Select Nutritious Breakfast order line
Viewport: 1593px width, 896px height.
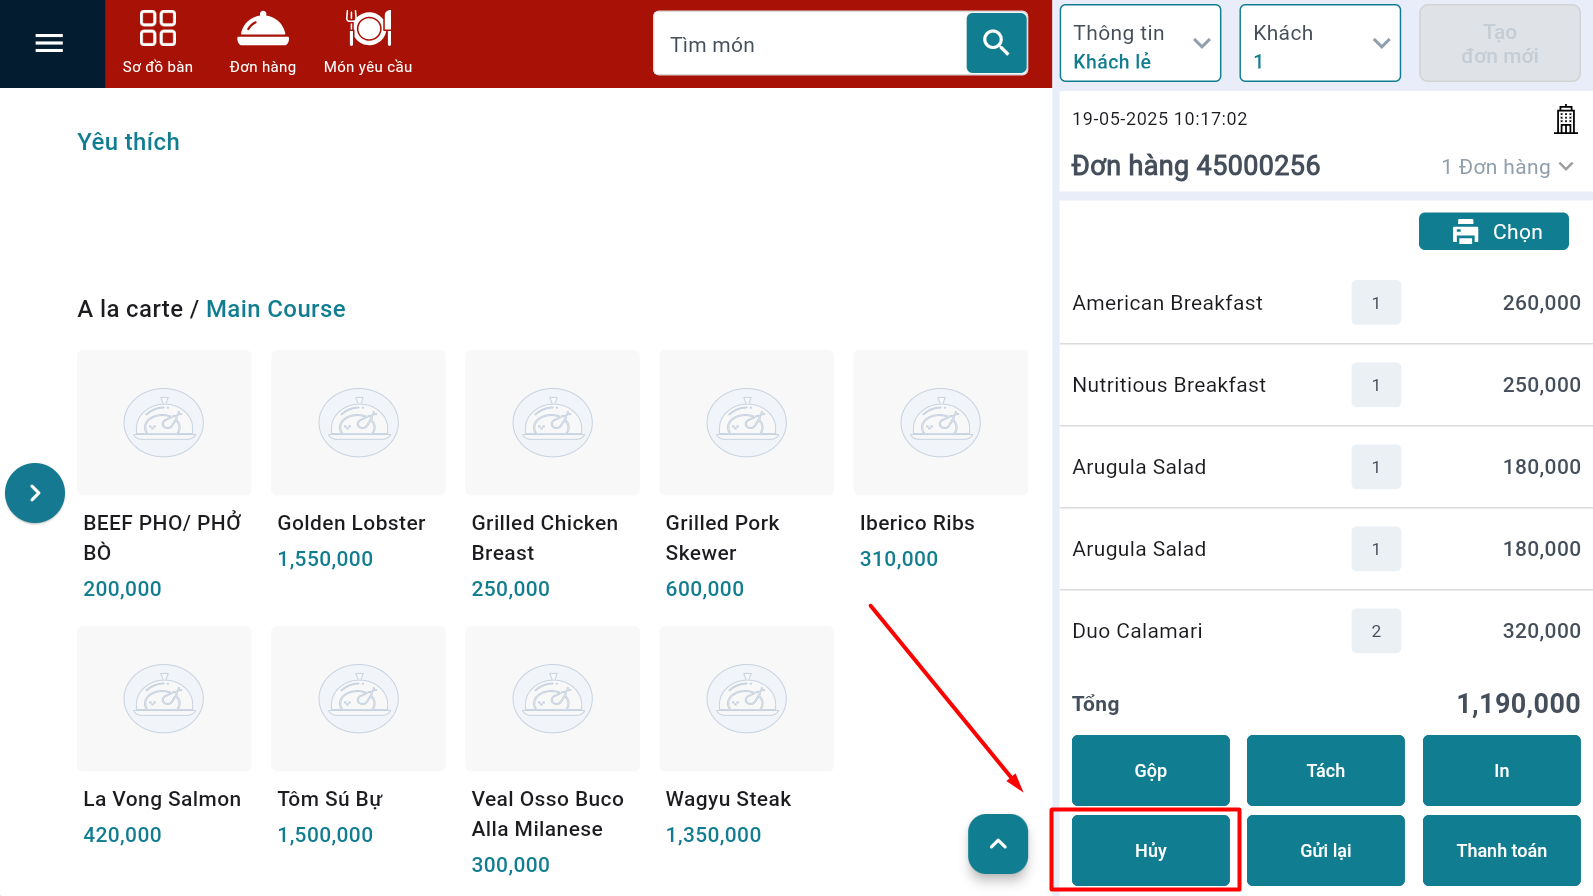(1326, 385)
